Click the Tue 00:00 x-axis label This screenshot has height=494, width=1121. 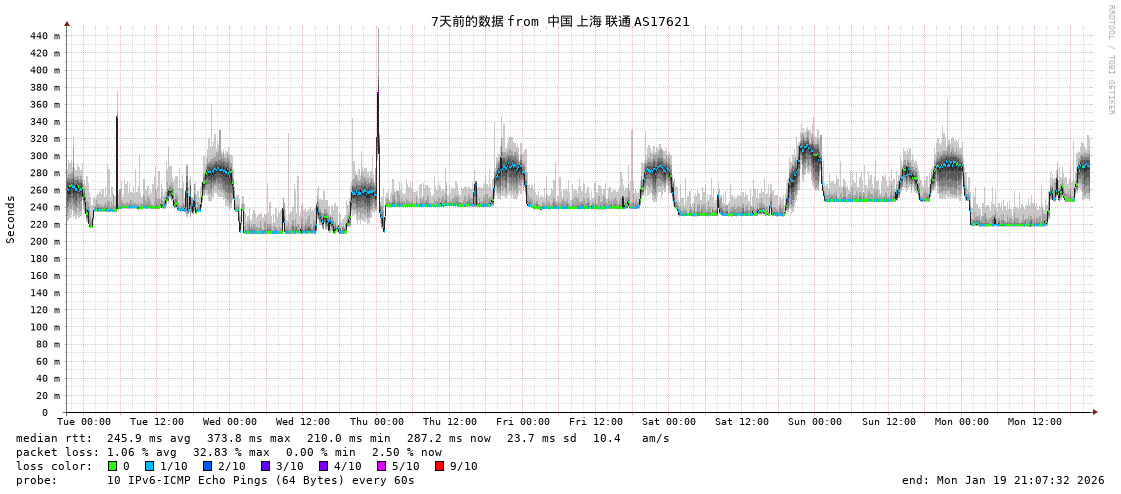(84, 422)
